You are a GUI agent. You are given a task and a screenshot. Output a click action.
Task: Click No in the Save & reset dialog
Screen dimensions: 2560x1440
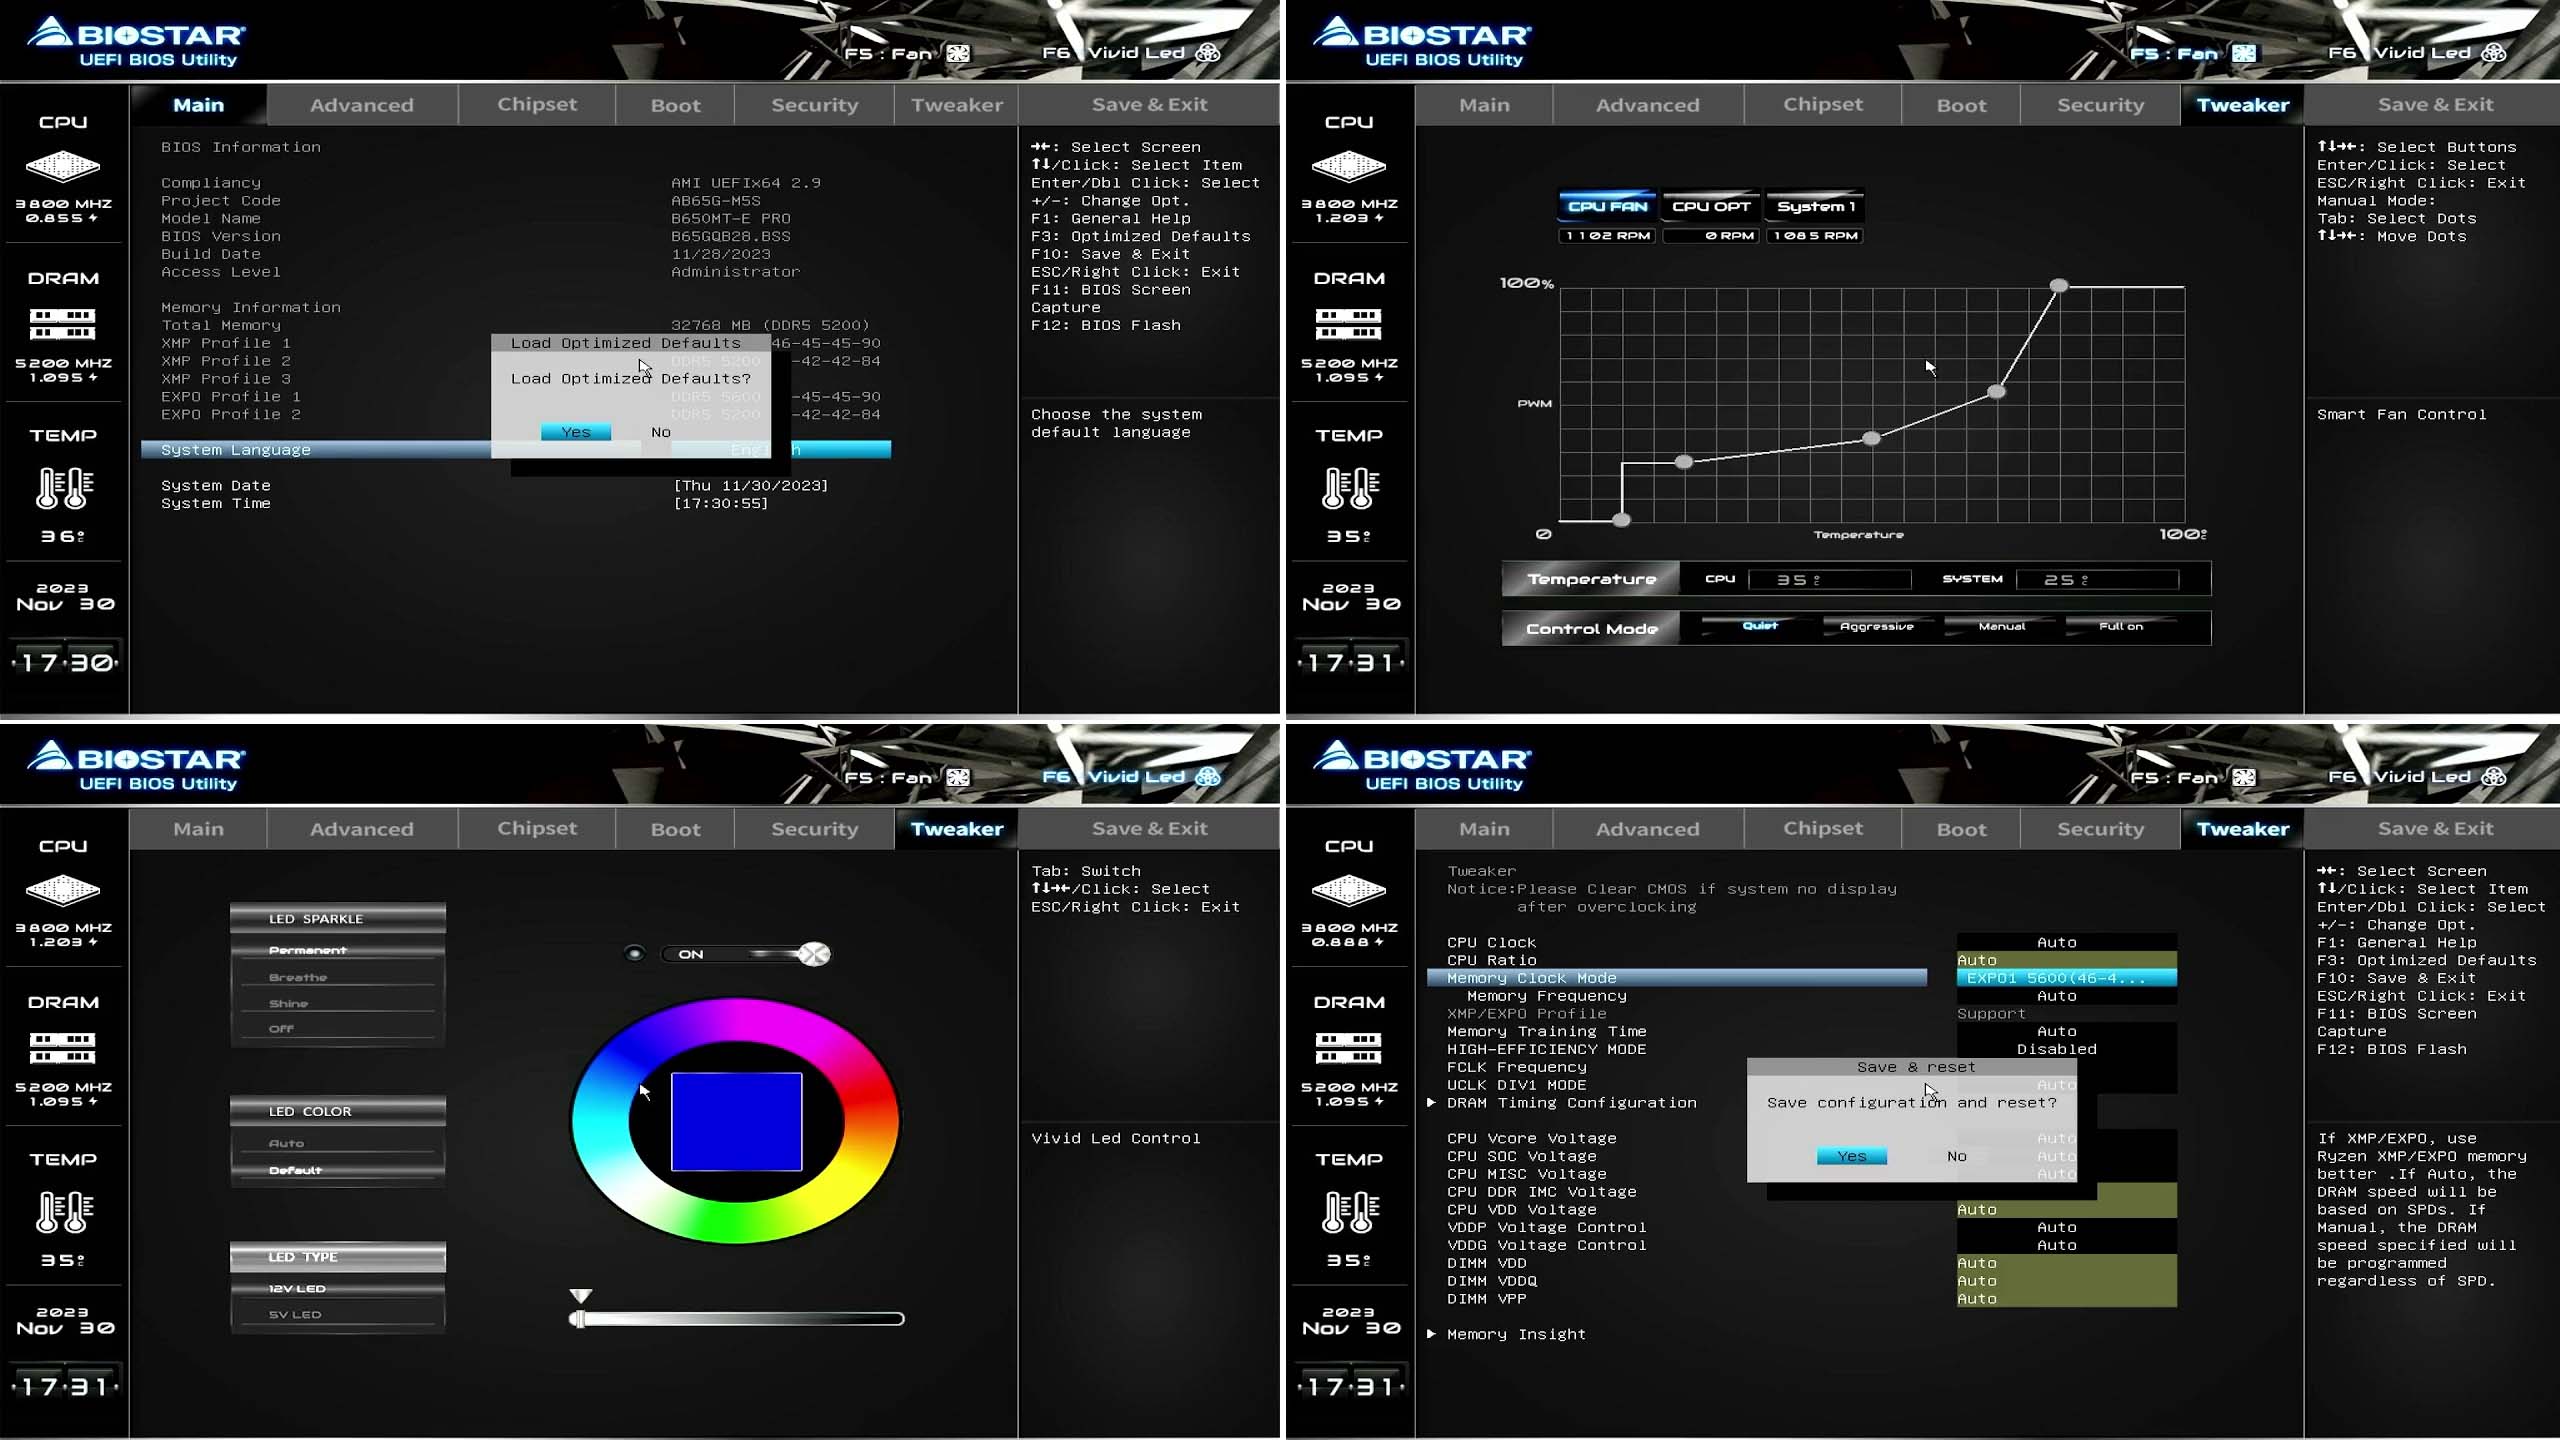point(1956,1156)
